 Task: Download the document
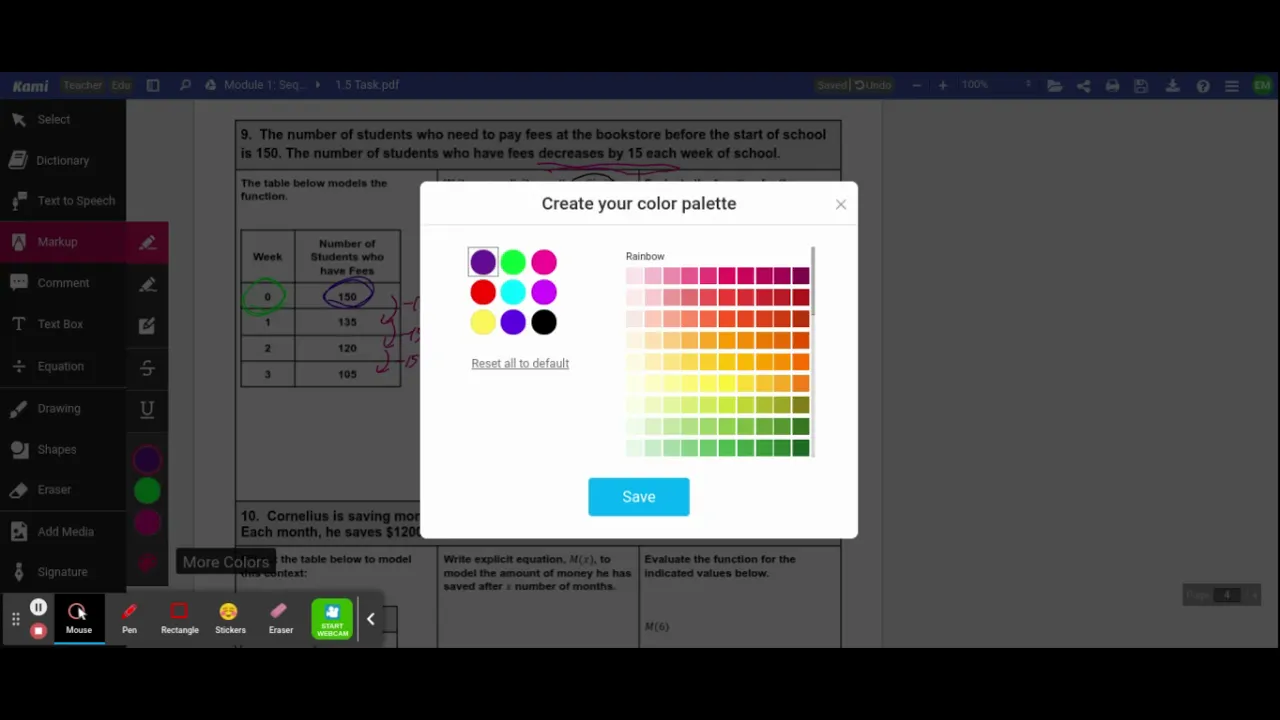pos(1173,86)
